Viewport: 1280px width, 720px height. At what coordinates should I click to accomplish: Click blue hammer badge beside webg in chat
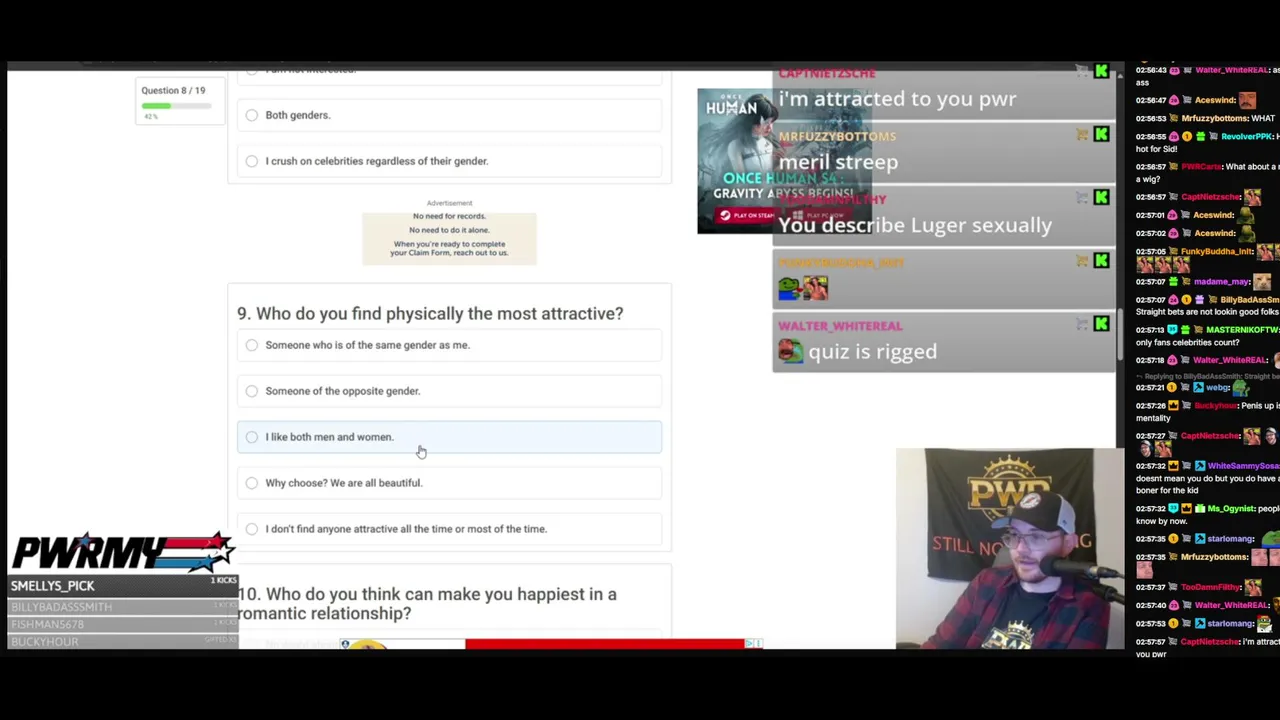pyautogui.click(x=1199, y=388)
